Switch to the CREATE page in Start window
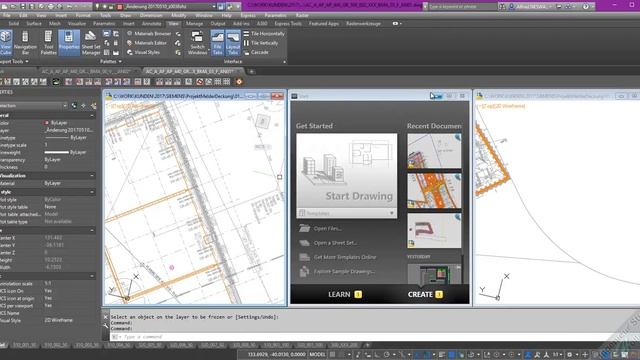 point(425,294)
